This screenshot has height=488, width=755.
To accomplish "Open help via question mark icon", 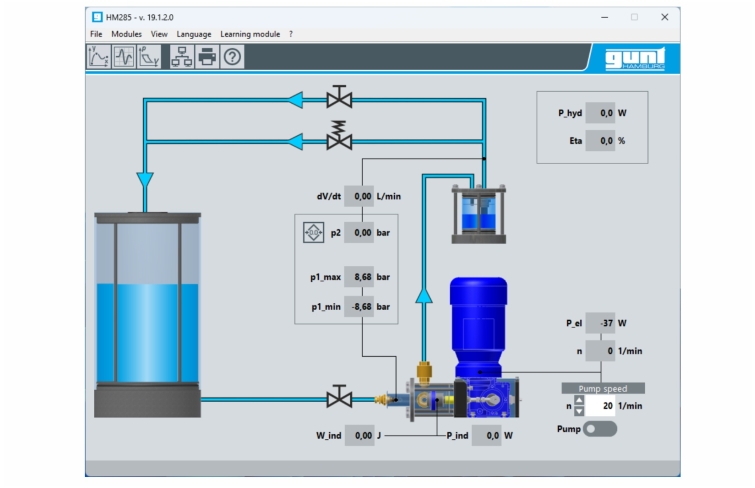I will coord(231,57).
